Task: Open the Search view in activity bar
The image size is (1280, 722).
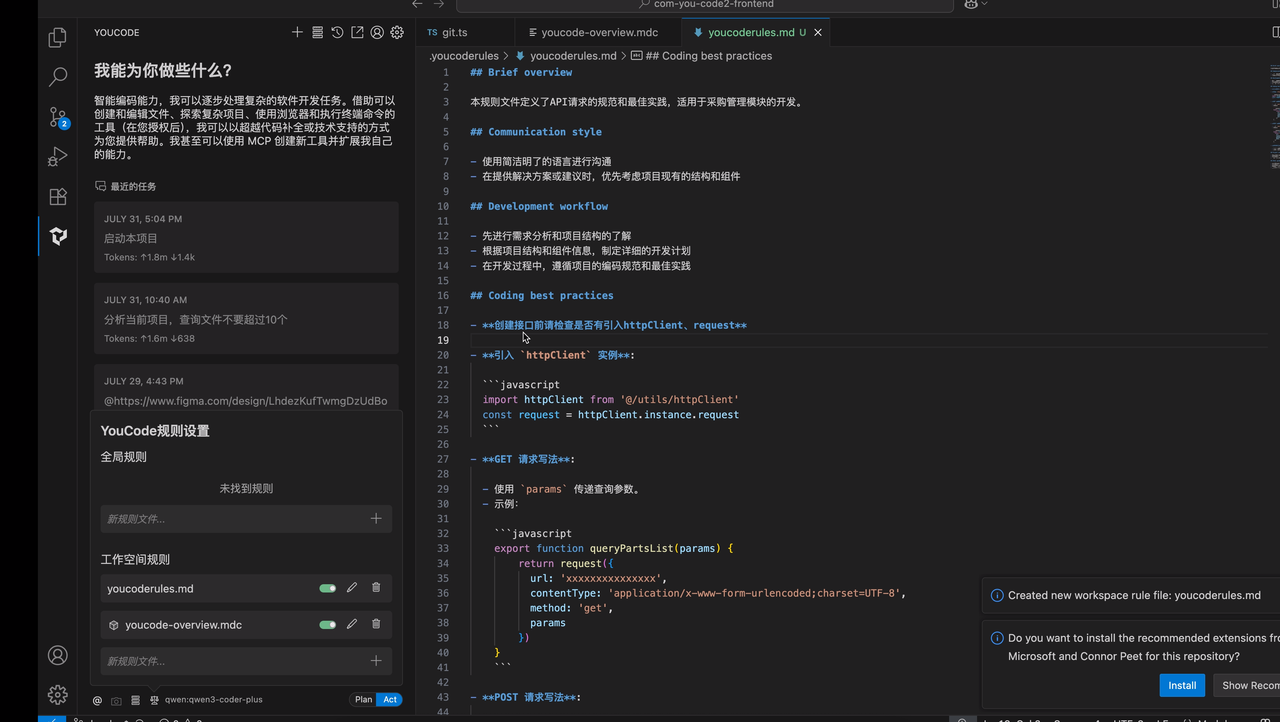Action: click(58, 76)
